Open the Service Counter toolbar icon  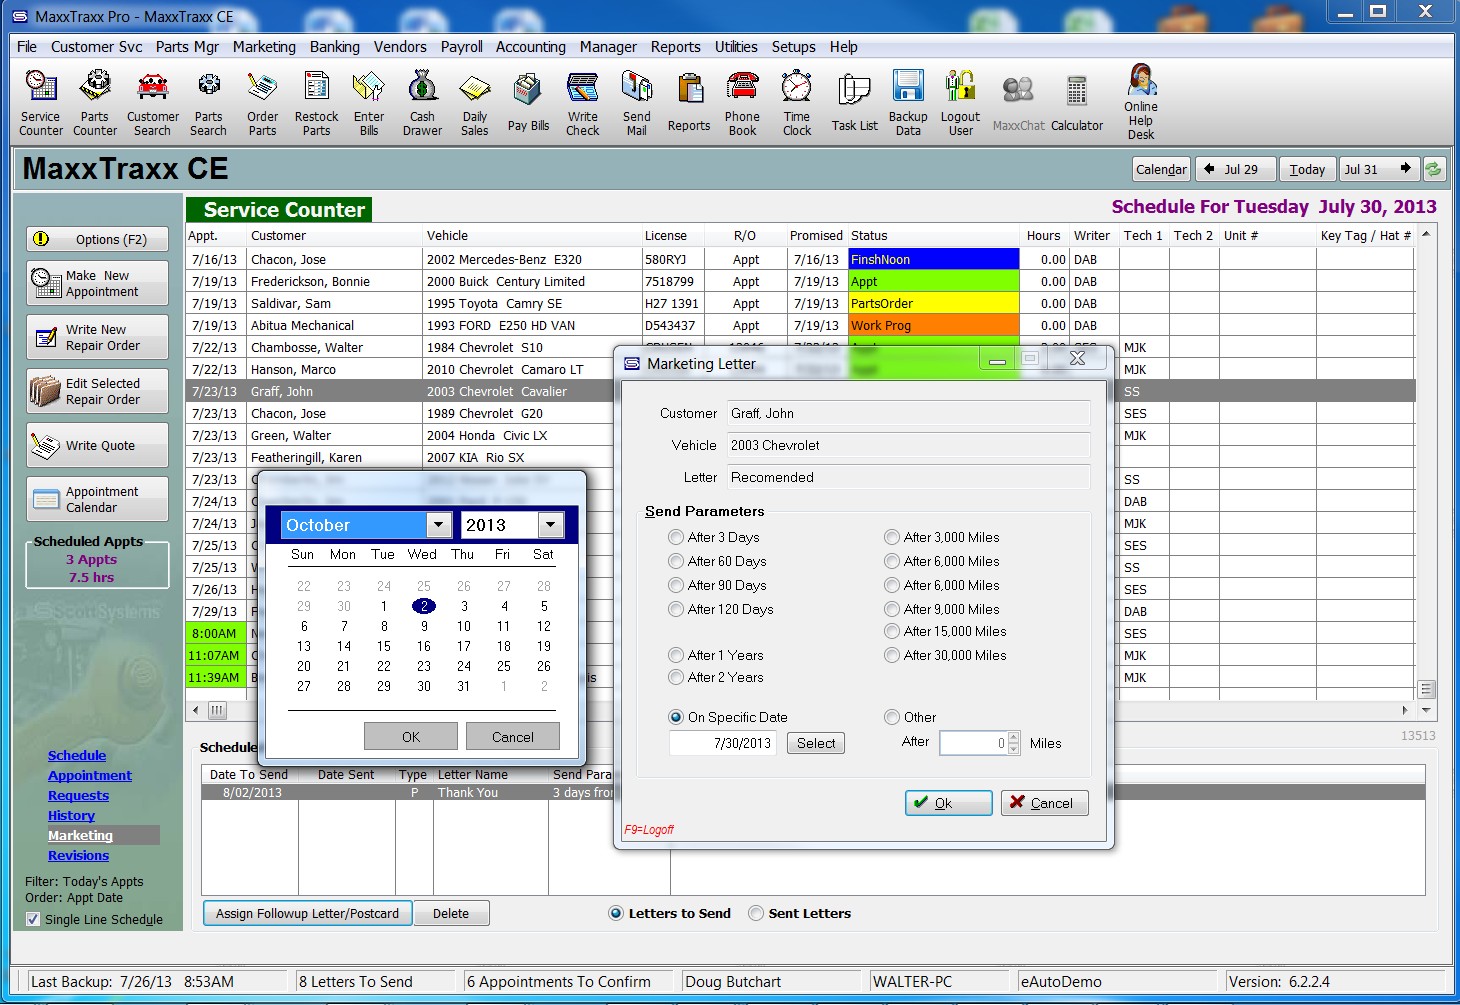[x=41, y=102]
